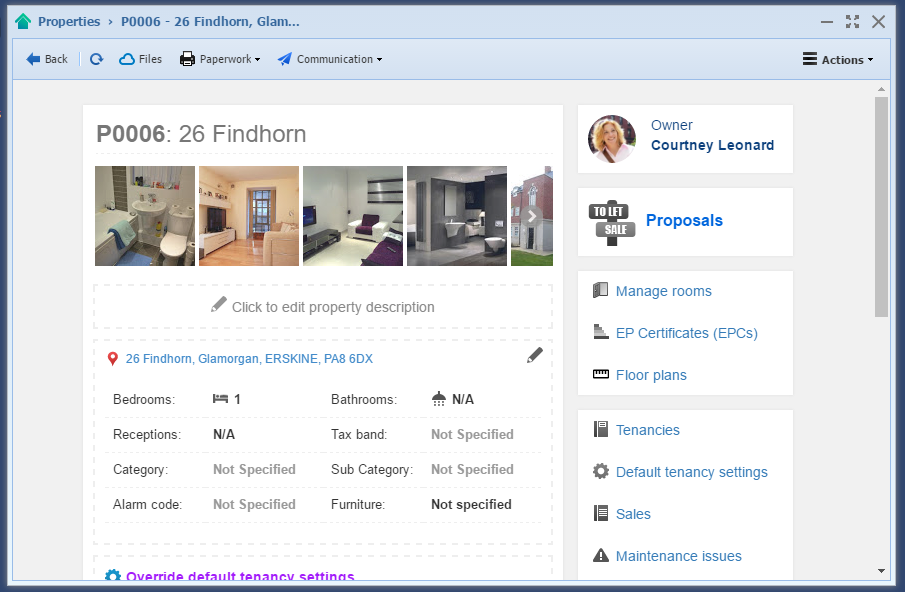Image resolution: width=905 pixels, height=592 pixels.
Task: Open Manage rooms
Action: [664, 291]
